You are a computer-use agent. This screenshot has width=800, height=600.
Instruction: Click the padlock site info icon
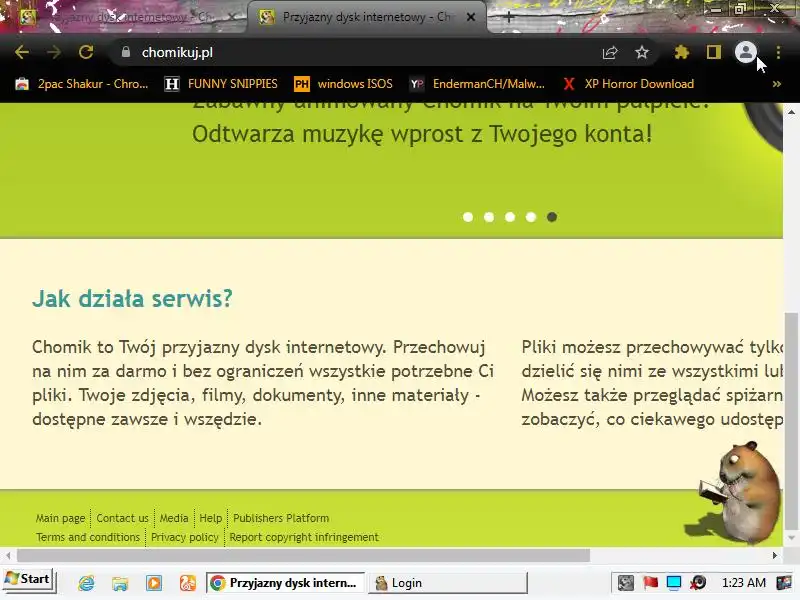point(126,52)
